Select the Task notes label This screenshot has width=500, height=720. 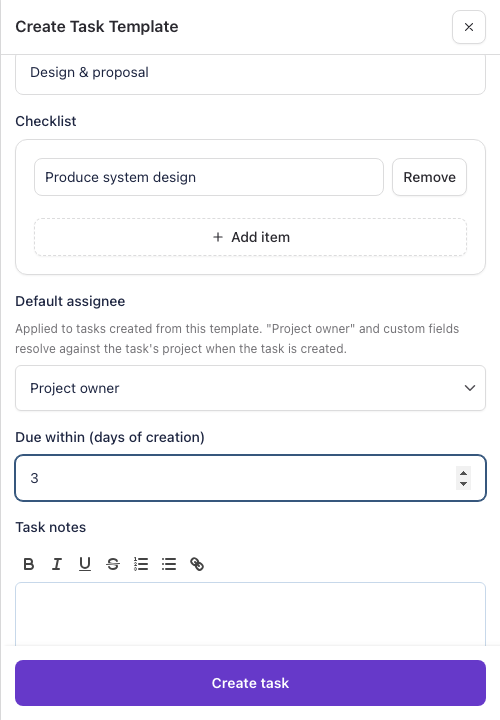point(51,527)
